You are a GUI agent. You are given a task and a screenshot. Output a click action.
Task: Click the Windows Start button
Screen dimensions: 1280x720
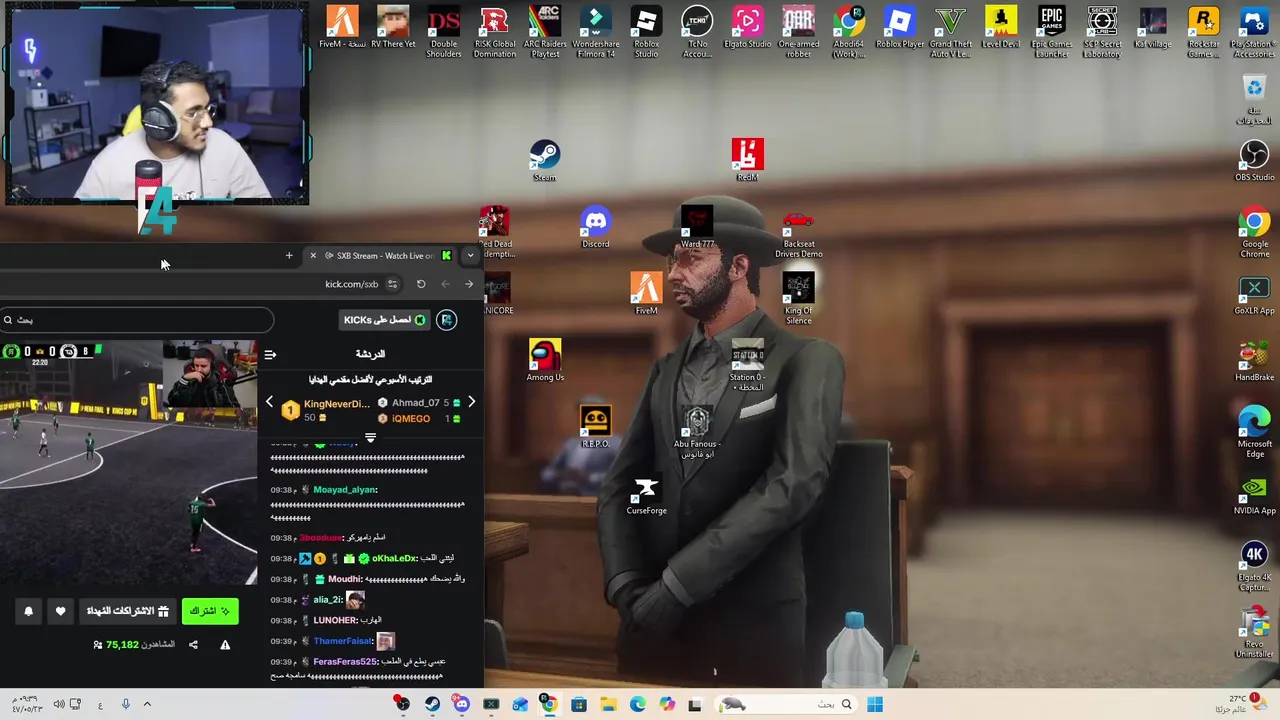coord(875,705)
